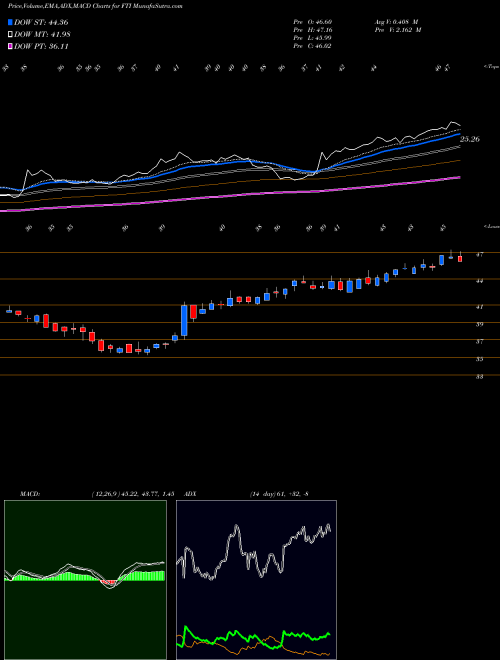Select the 'DOW MT: 41.98' legend label
This screenshot has height=660, width=500.
click(x=42, y=34)
